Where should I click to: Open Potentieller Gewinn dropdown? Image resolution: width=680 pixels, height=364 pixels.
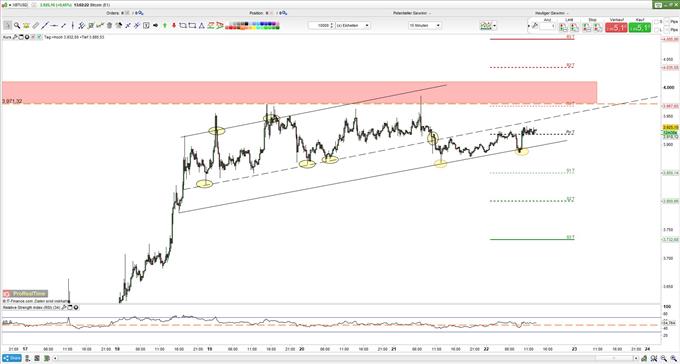(412, 13)
